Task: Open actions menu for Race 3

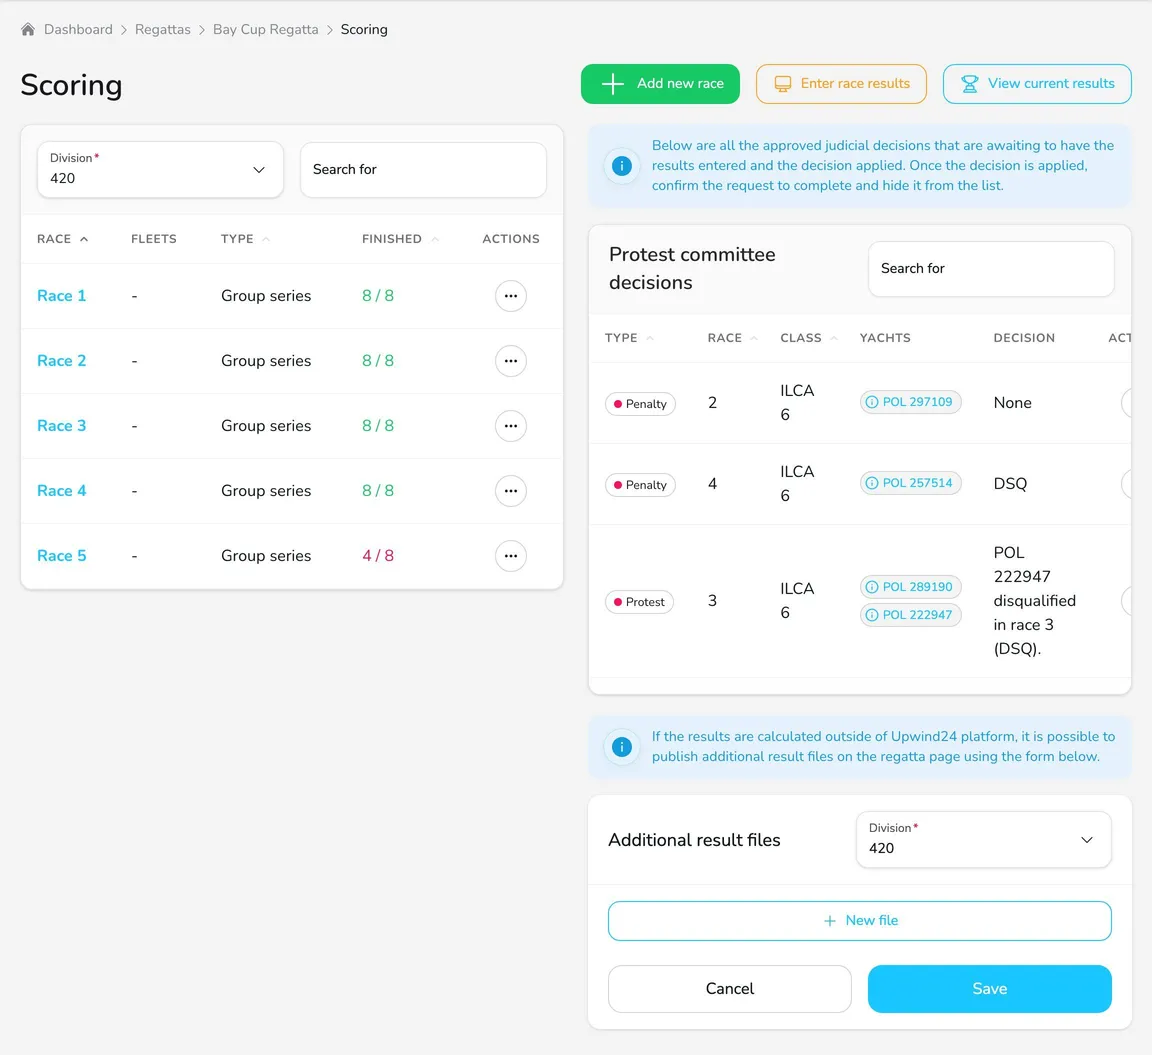Action: pyautogui.click(x=511, y=426)
